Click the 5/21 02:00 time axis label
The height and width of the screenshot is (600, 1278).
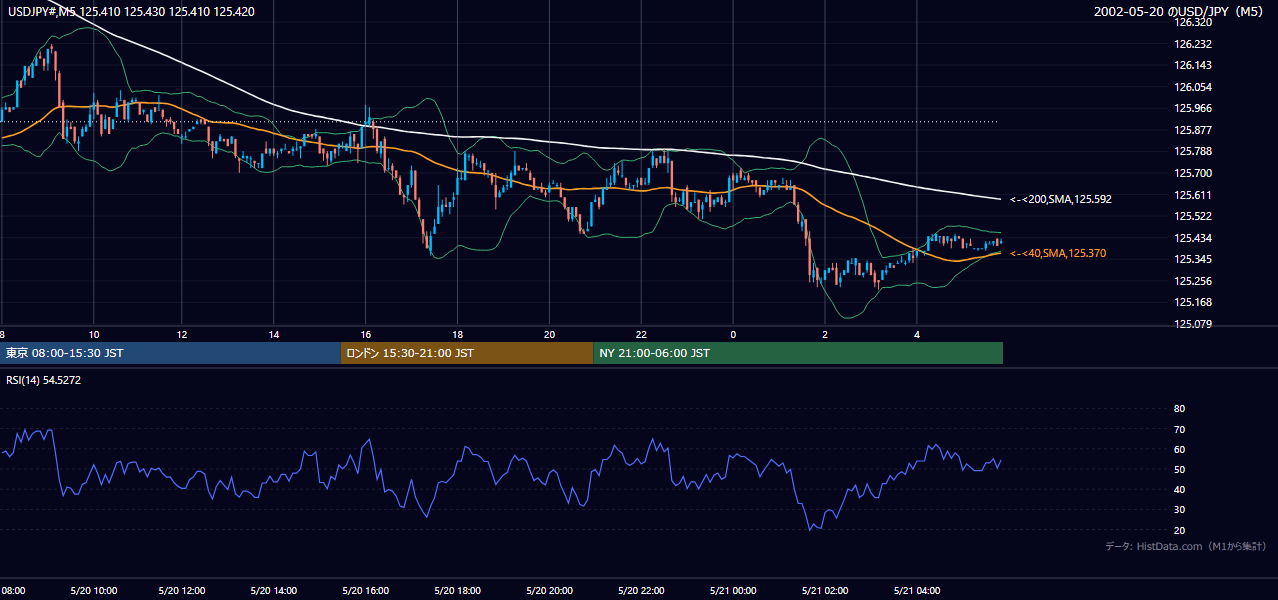point(825,591)
